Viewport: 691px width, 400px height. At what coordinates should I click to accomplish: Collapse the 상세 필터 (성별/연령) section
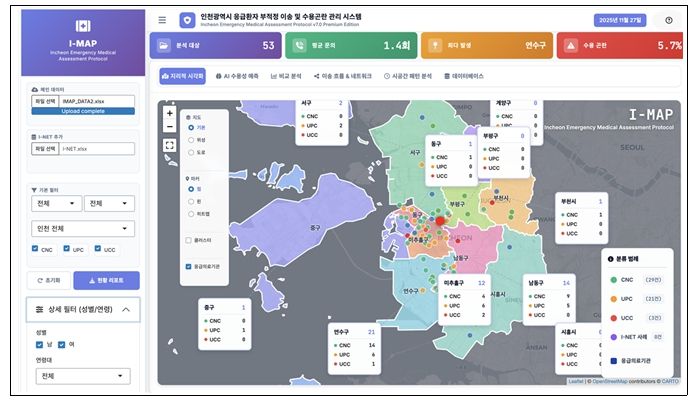coord(126,311)
